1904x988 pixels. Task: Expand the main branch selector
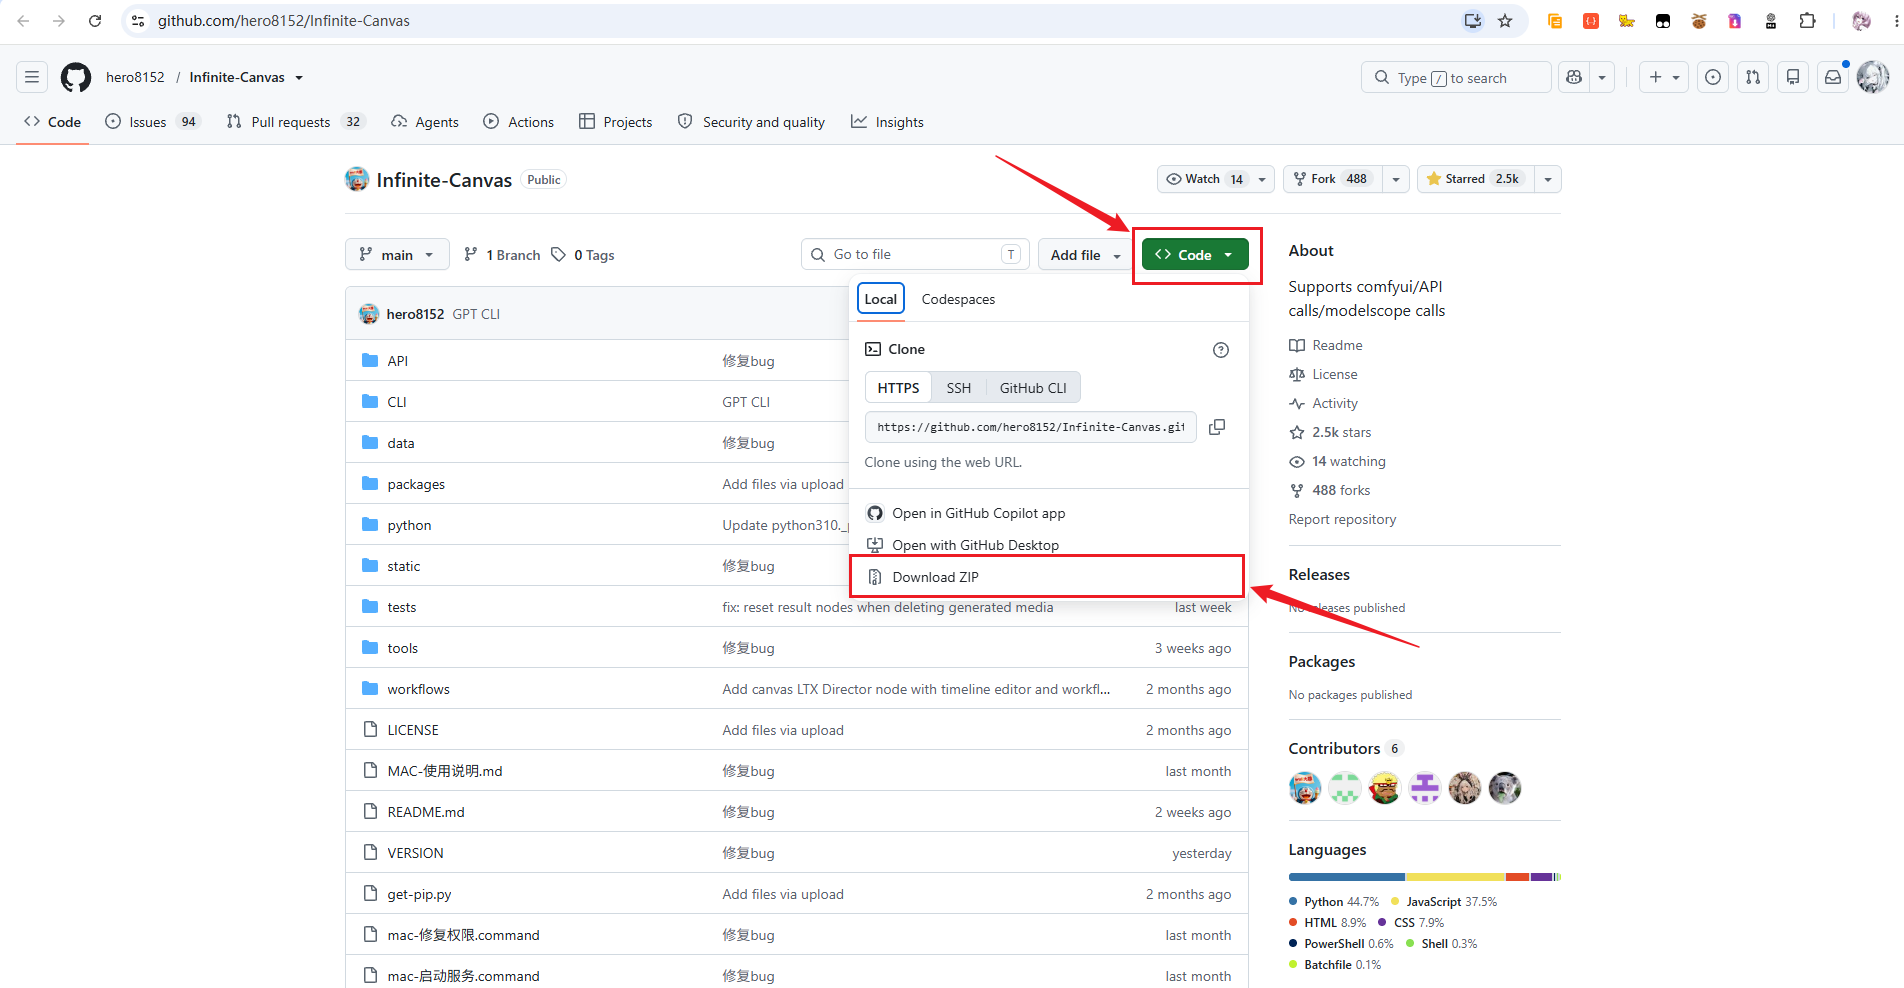pos(397,255)
